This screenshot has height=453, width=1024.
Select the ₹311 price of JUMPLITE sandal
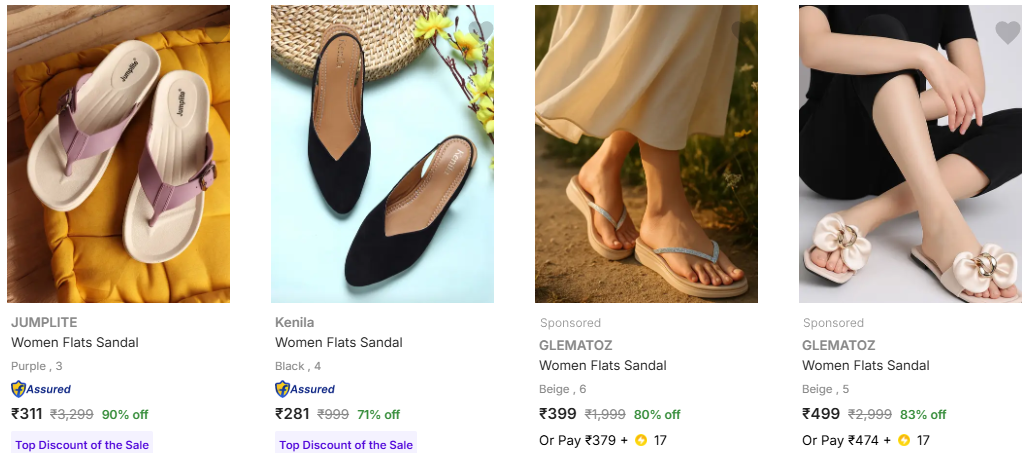[x=27, y=413]
